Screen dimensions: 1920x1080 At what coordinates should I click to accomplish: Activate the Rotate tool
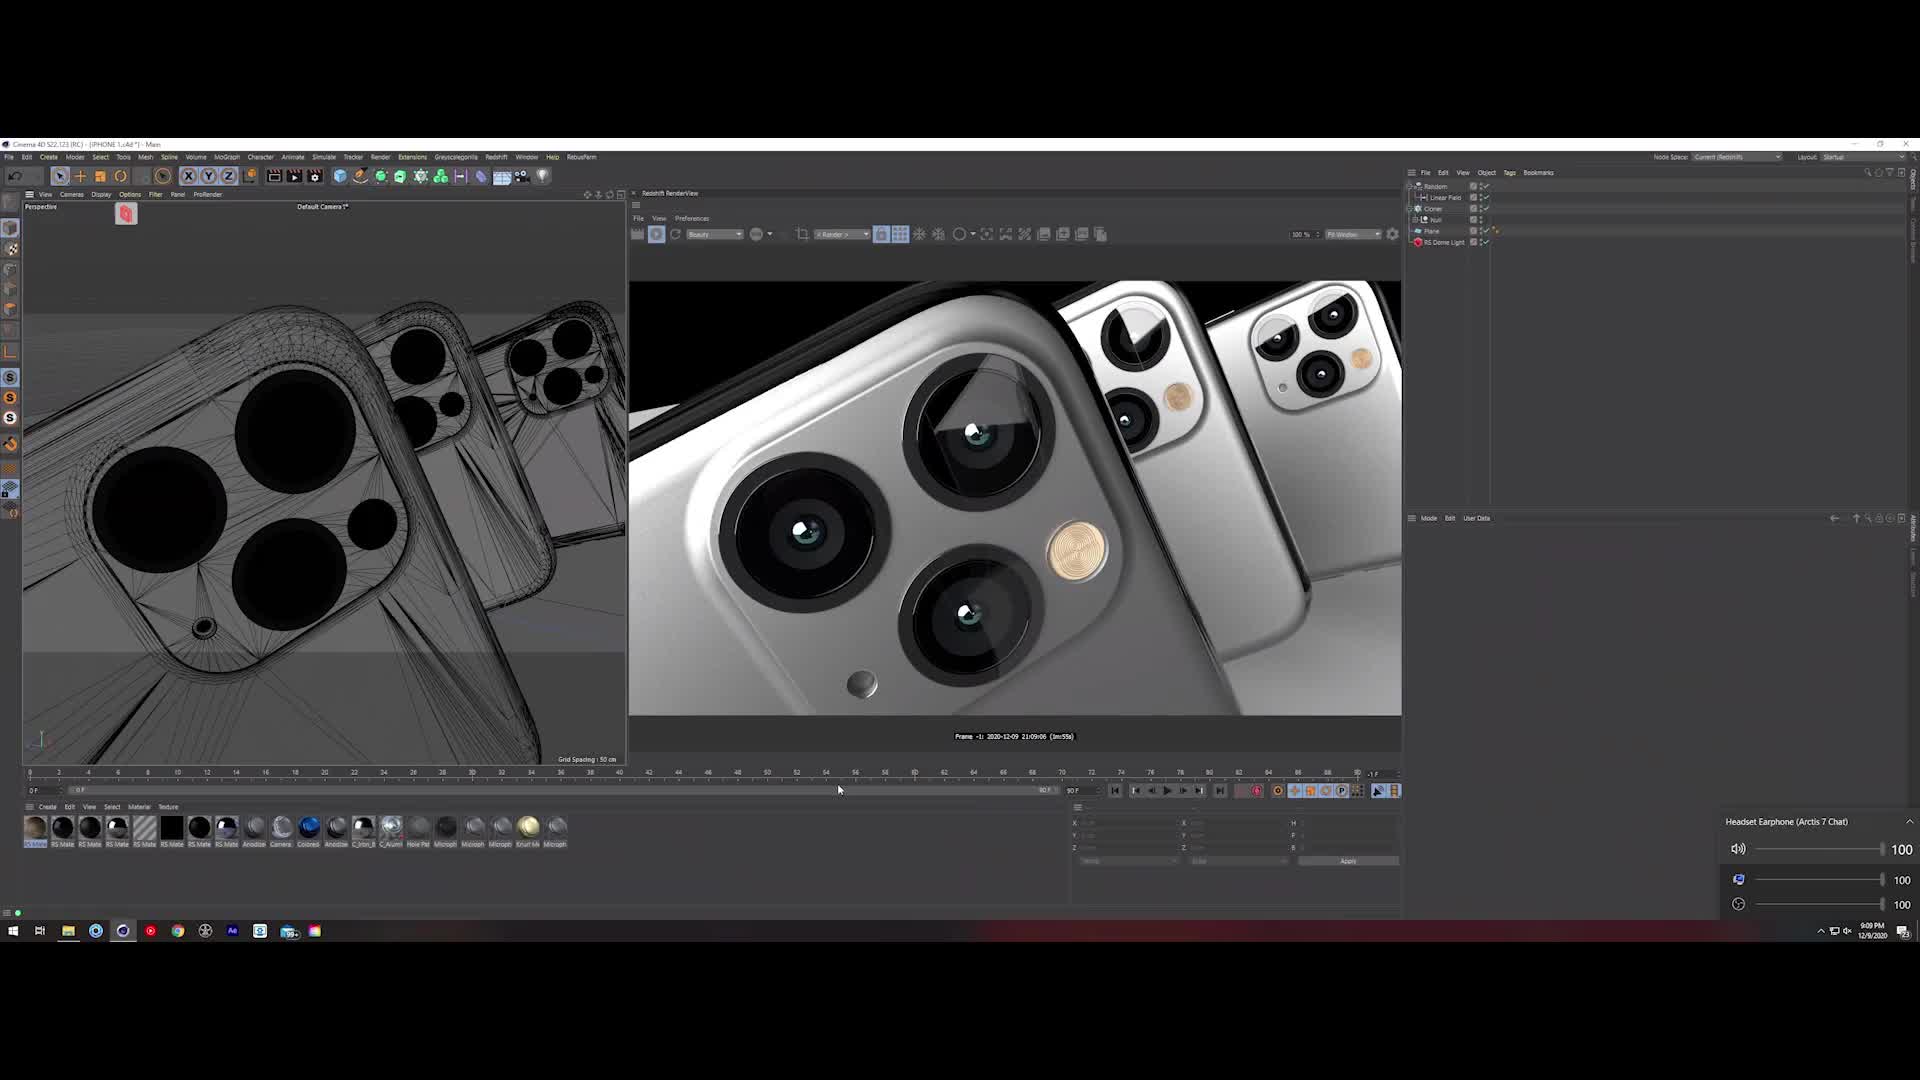(120, 176)
